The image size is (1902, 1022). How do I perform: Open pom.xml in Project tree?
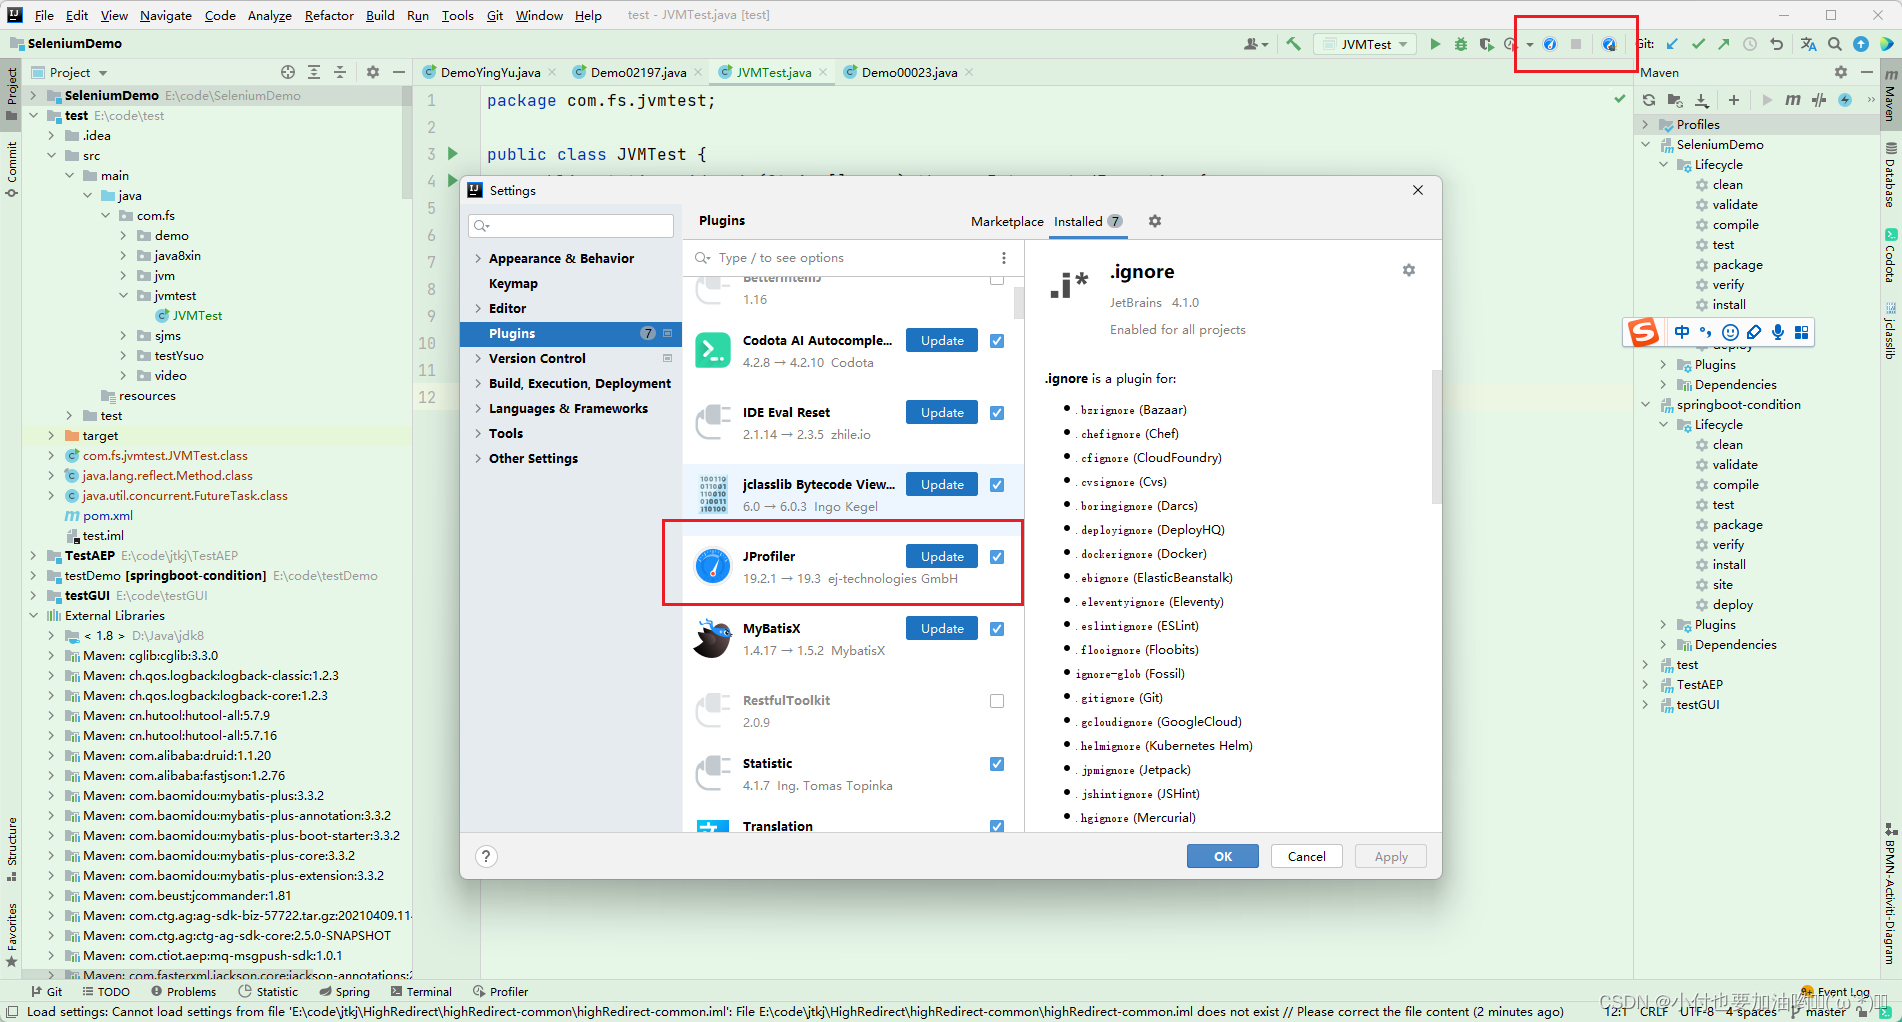tap(107, 515)
